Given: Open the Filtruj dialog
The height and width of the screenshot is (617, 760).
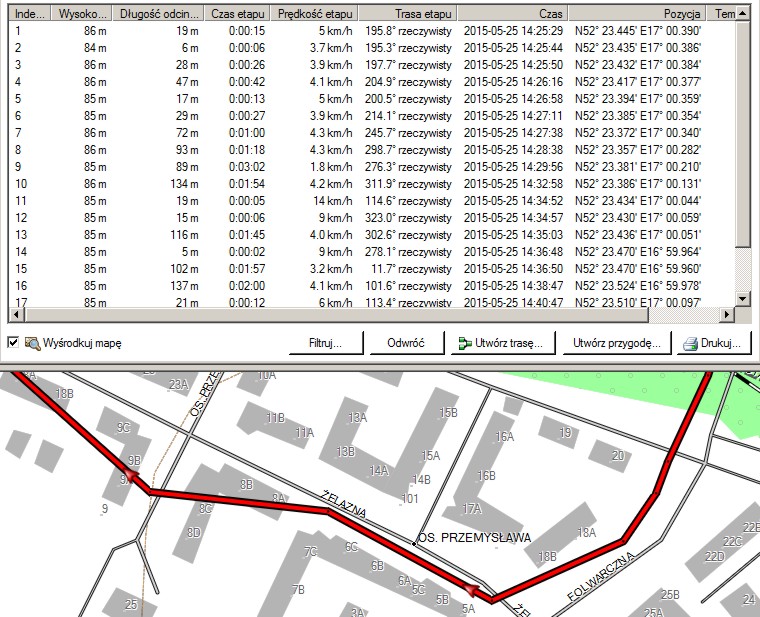Looking at the screenshot, I should 326,343.
